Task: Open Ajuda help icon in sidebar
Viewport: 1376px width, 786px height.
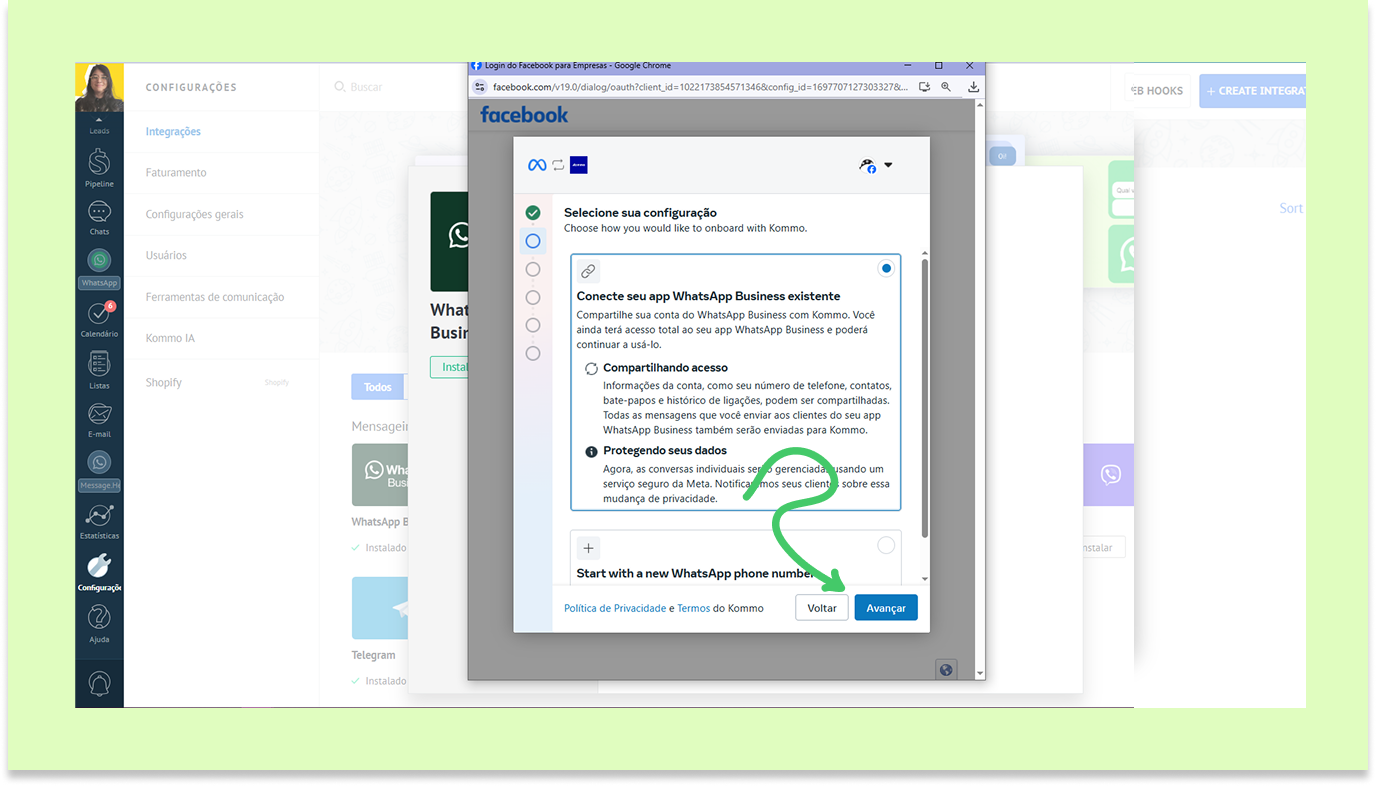Action: (99, 624)
